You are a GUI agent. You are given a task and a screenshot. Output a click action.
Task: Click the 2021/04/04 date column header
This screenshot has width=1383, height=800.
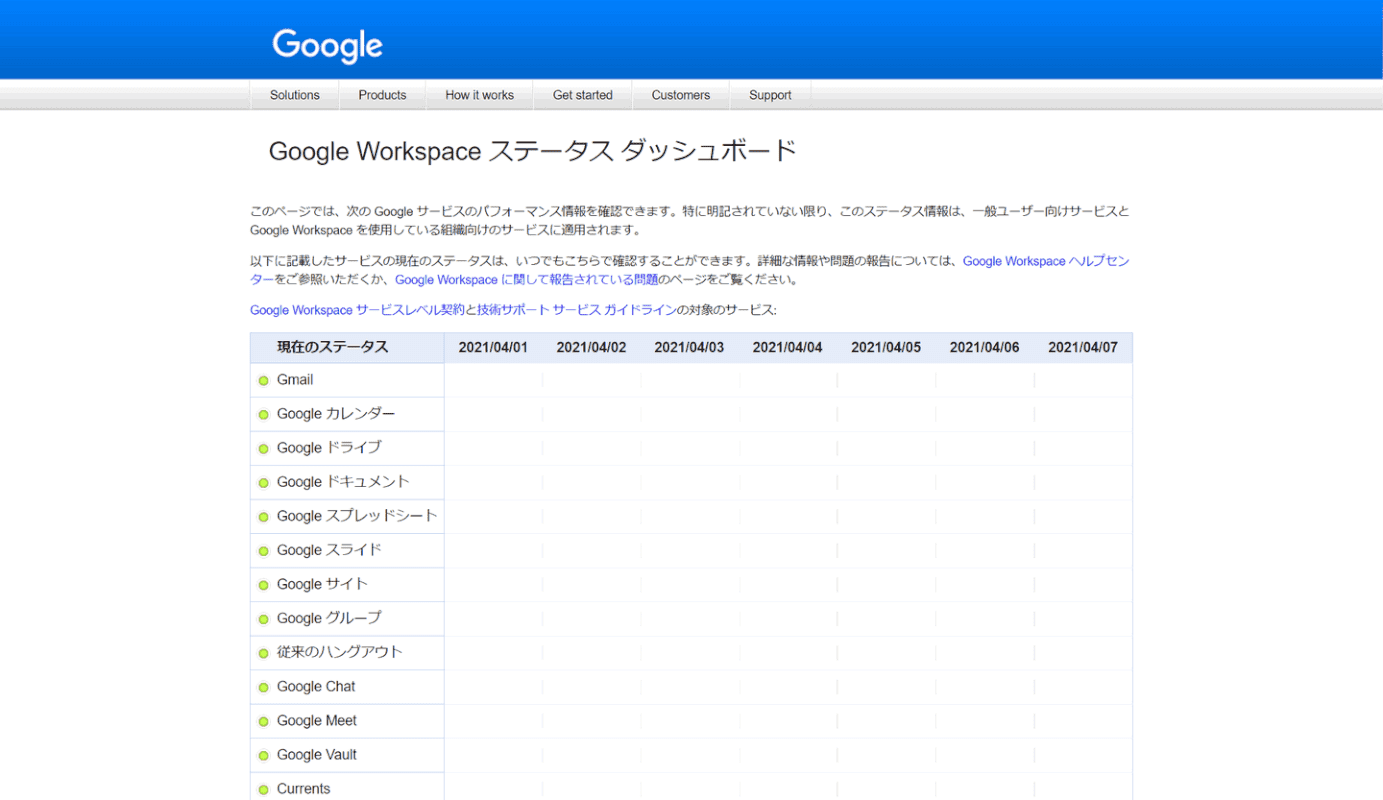click(x=787, y=347)
